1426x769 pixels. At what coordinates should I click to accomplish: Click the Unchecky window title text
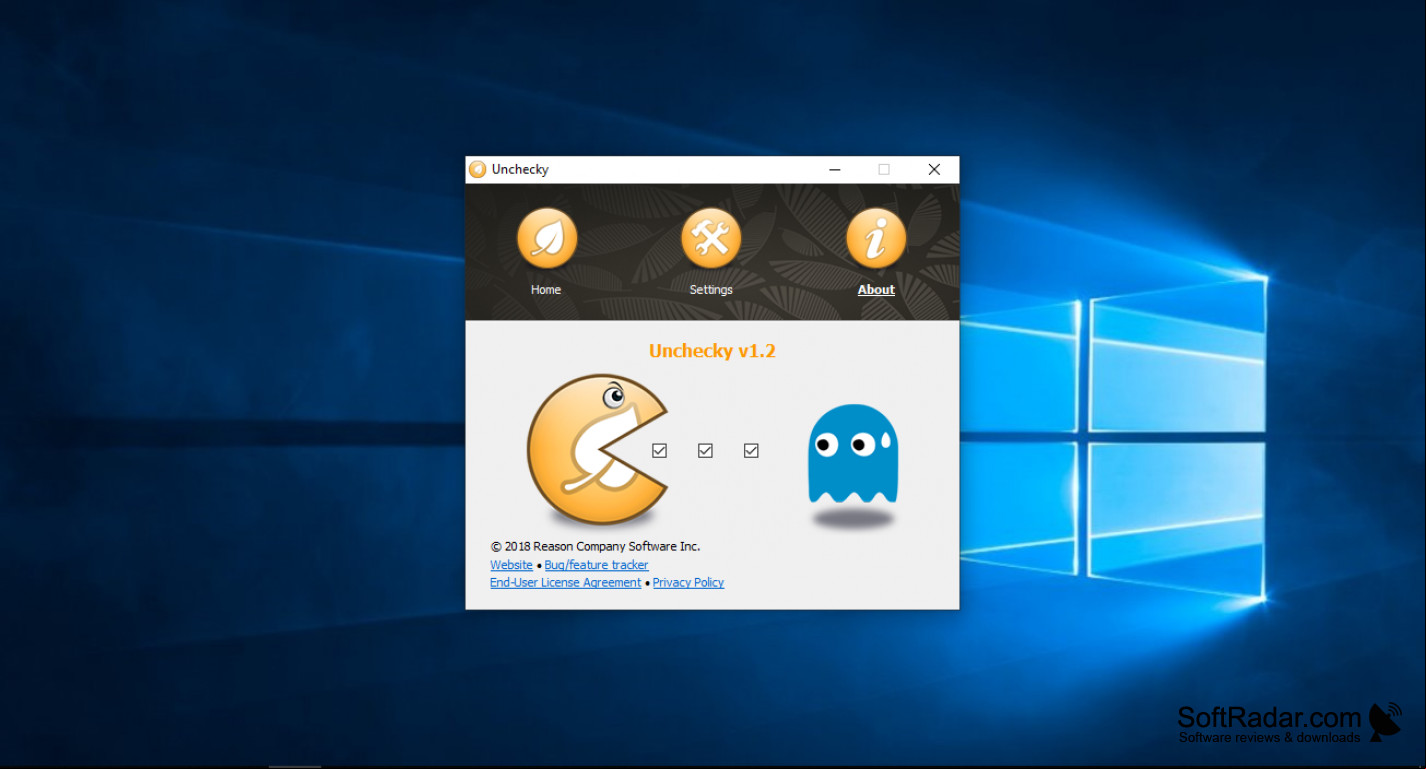tap(520, 169)
